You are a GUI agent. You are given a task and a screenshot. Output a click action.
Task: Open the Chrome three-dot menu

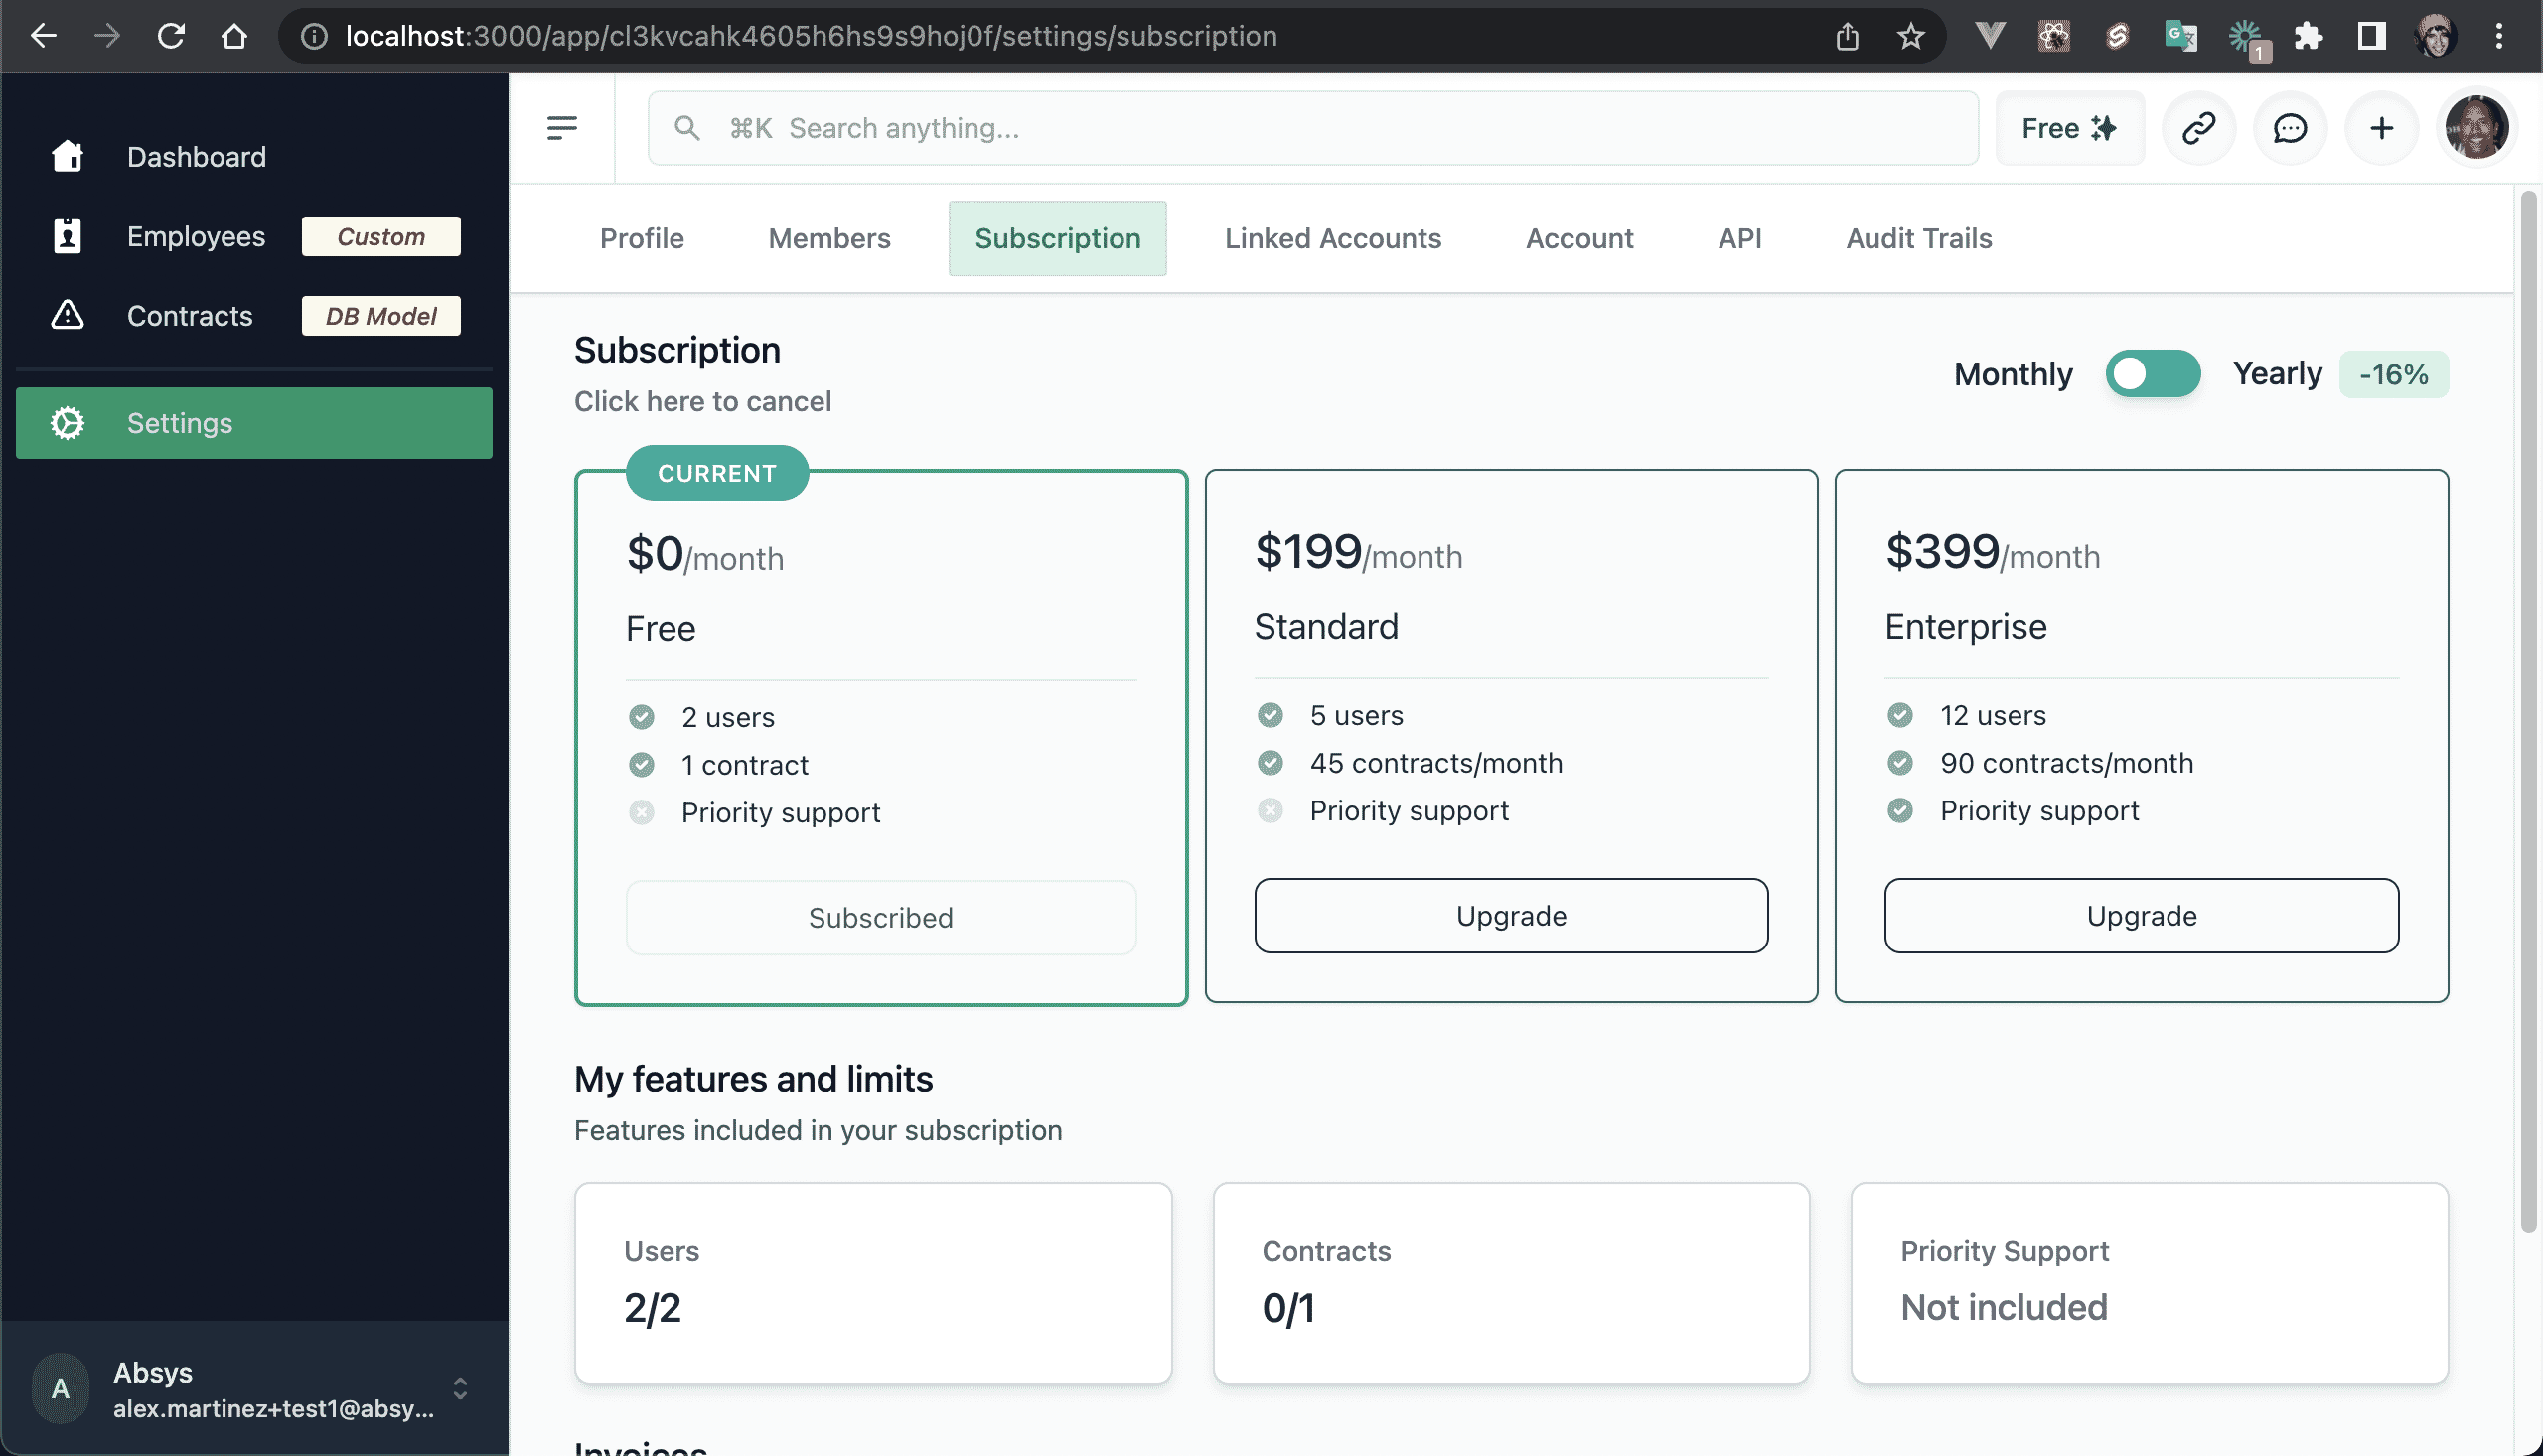coord(2499,36)
